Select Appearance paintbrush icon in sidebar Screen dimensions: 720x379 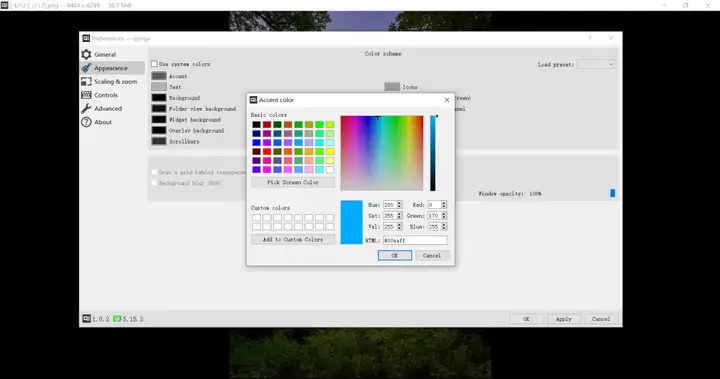click(86, 68)
